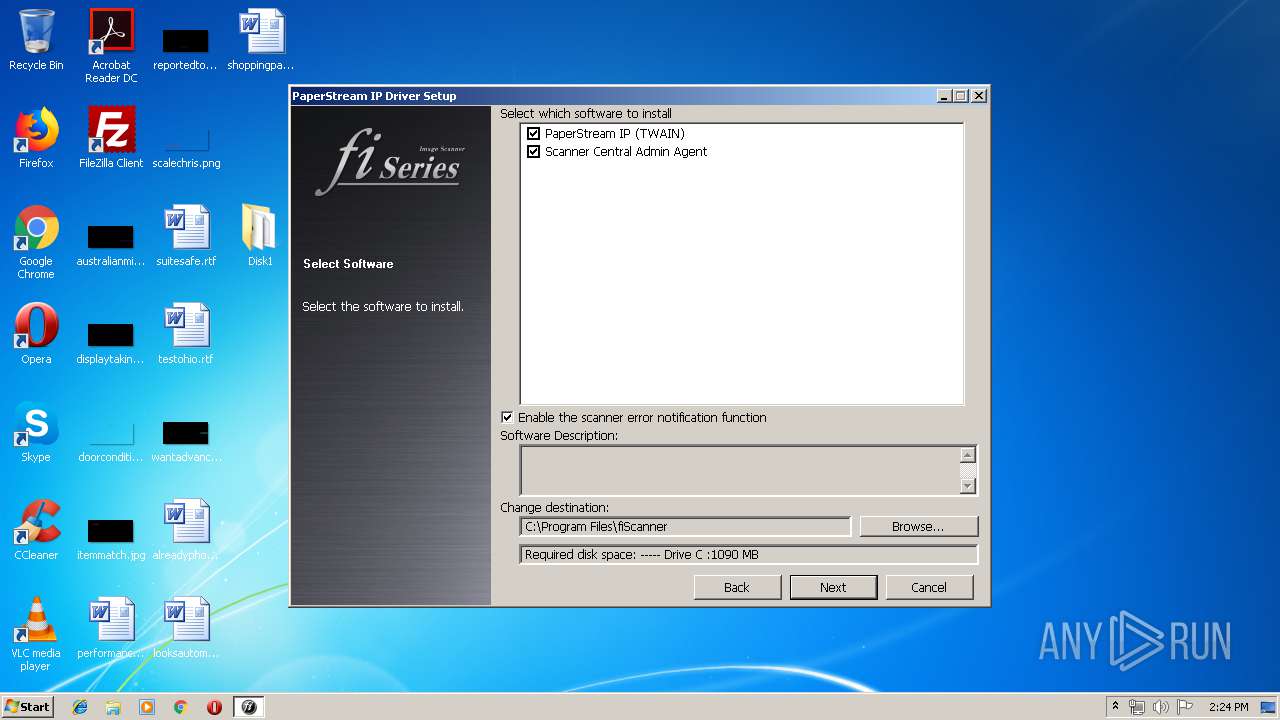Select Acrobat Reader DC desktop icon

coord(111,46)
